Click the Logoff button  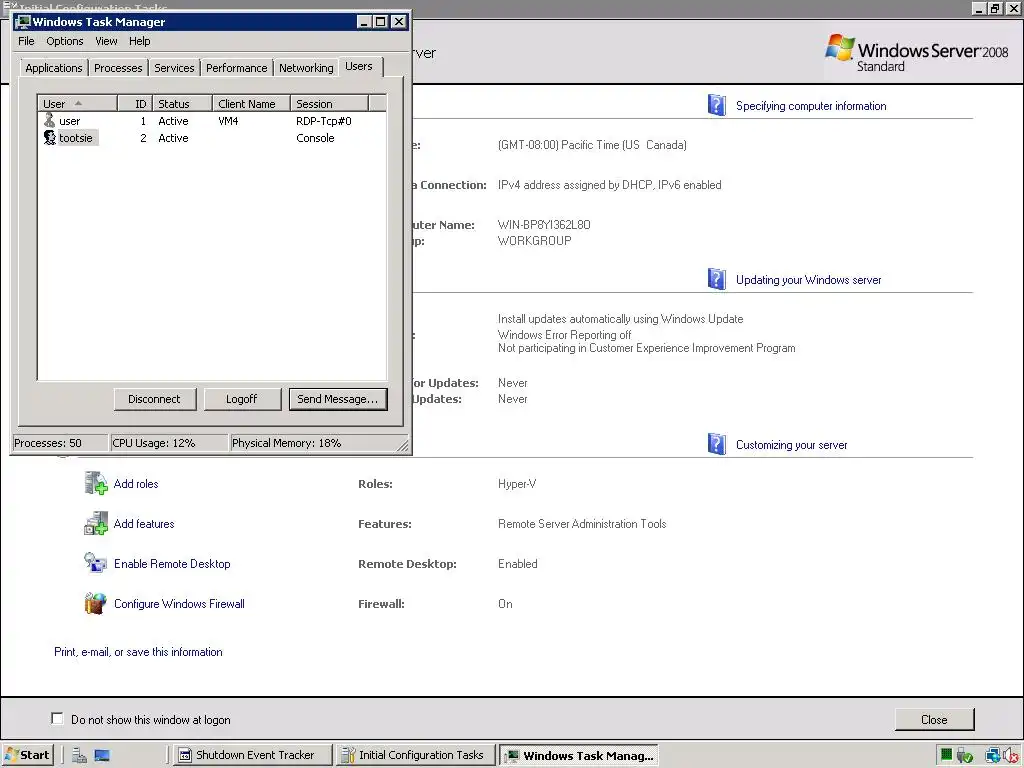coord(242,399)
